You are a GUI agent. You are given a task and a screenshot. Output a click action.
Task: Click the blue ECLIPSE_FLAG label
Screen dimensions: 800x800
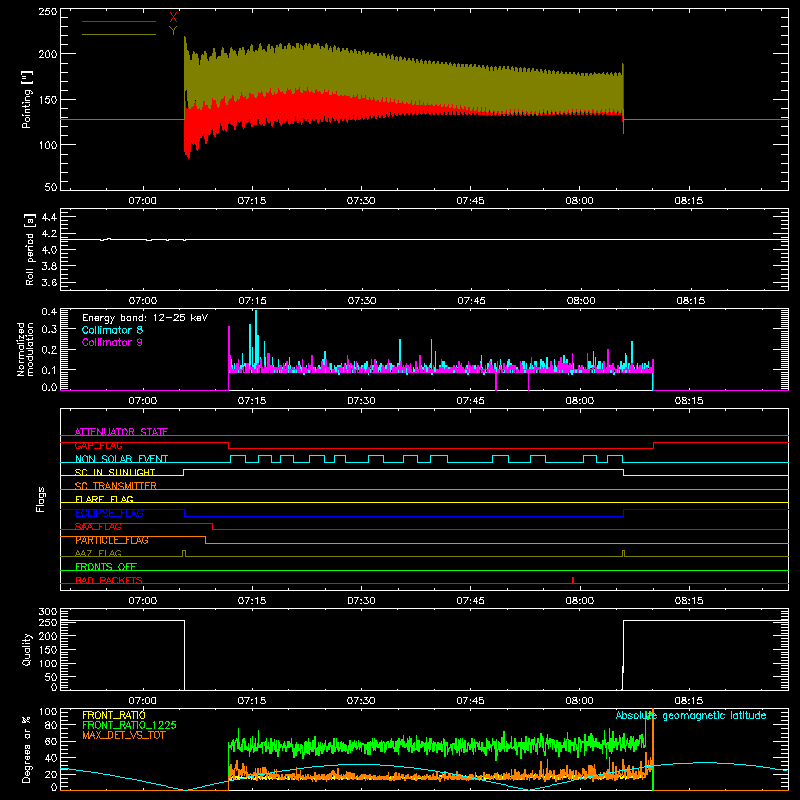(x=109, y=513)
